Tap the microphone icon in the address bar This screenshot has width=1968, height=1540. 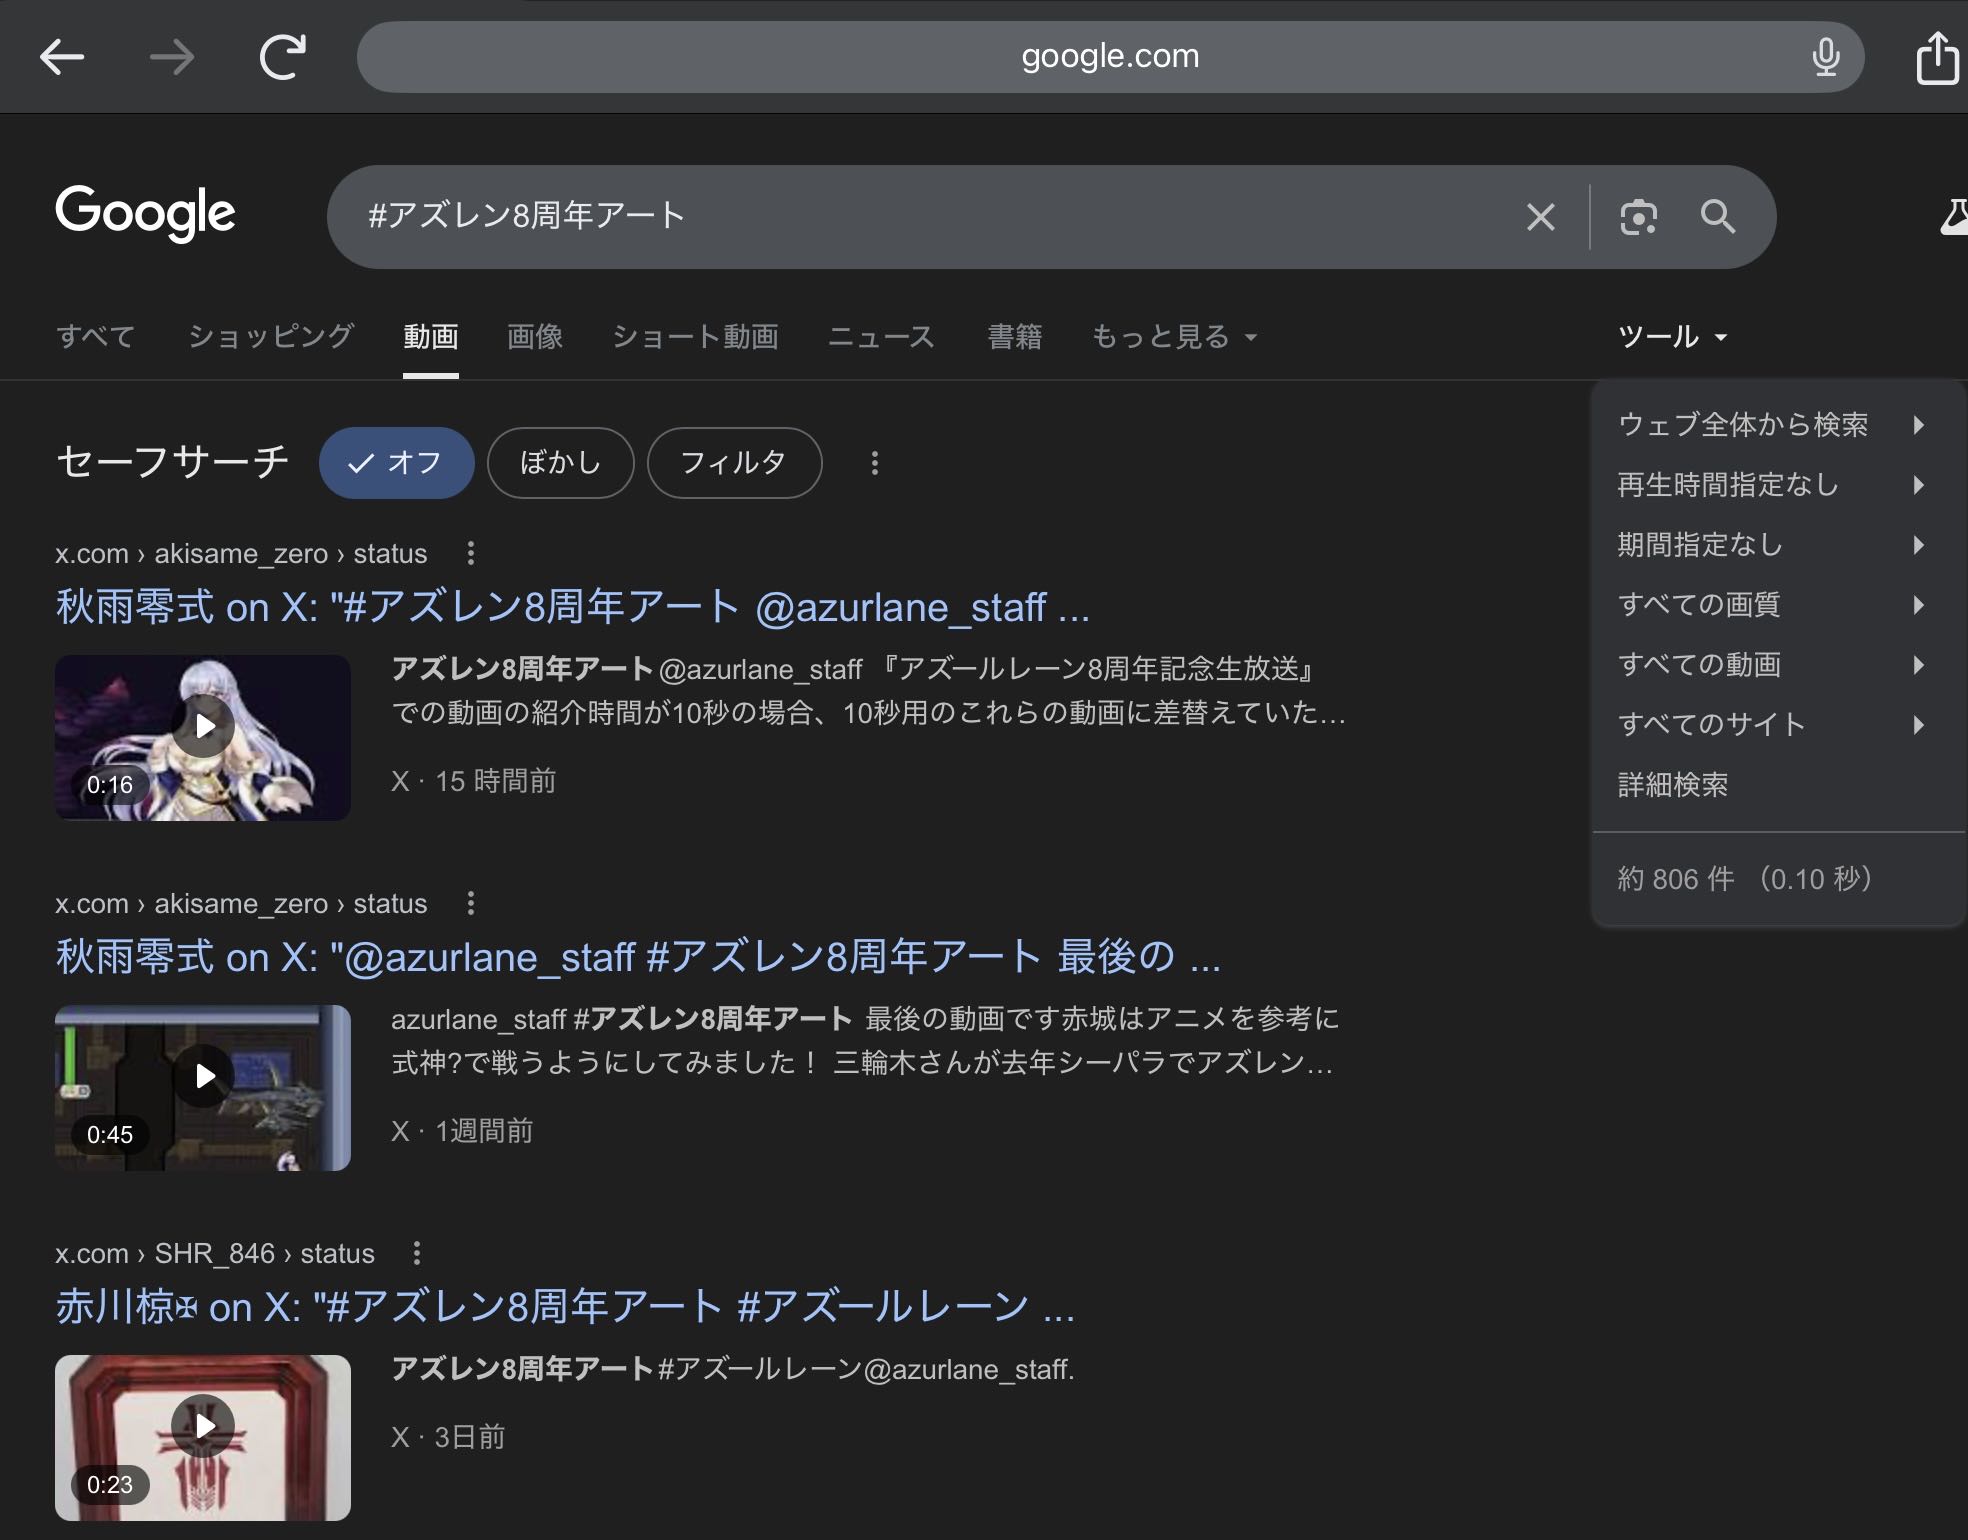click(1825, 57)
